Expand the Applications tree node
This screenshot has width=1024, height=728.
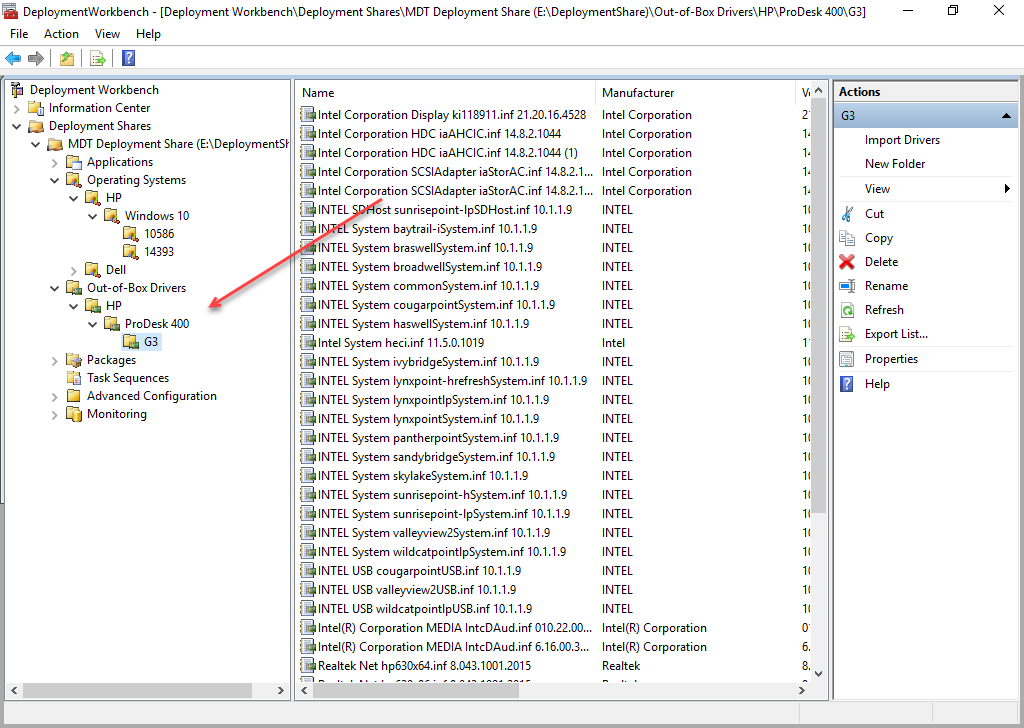coord(55,162)
